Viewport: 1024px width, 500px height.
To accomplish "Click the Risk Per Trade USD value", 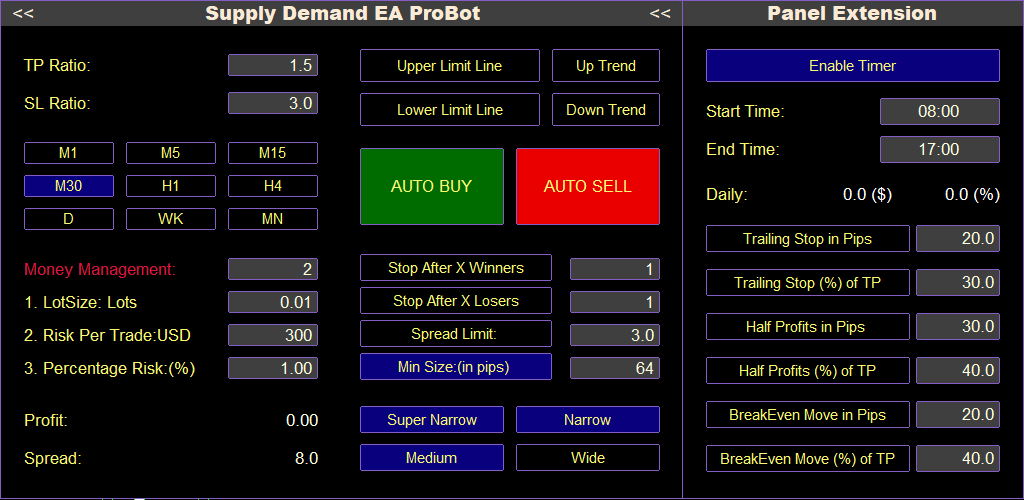I will pos(273,335).
